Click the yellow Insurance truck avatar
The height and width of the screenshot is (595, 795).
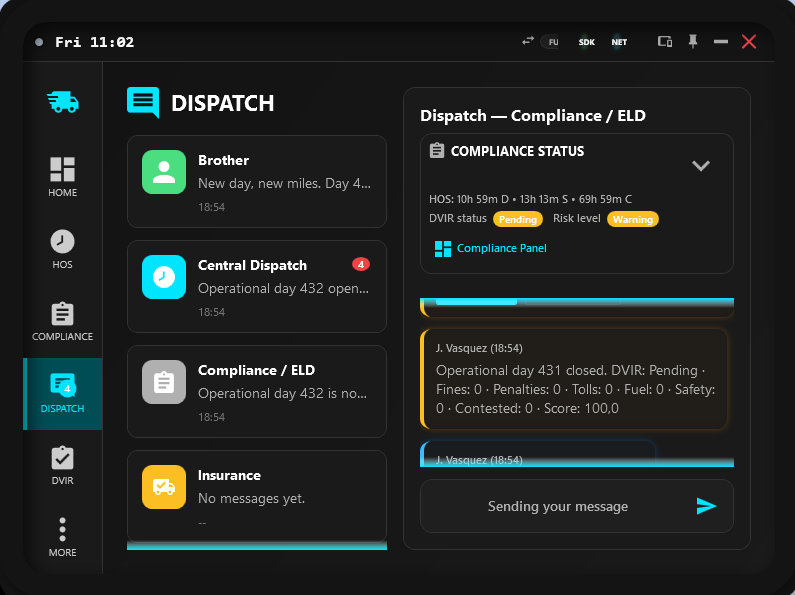[164, 487]
